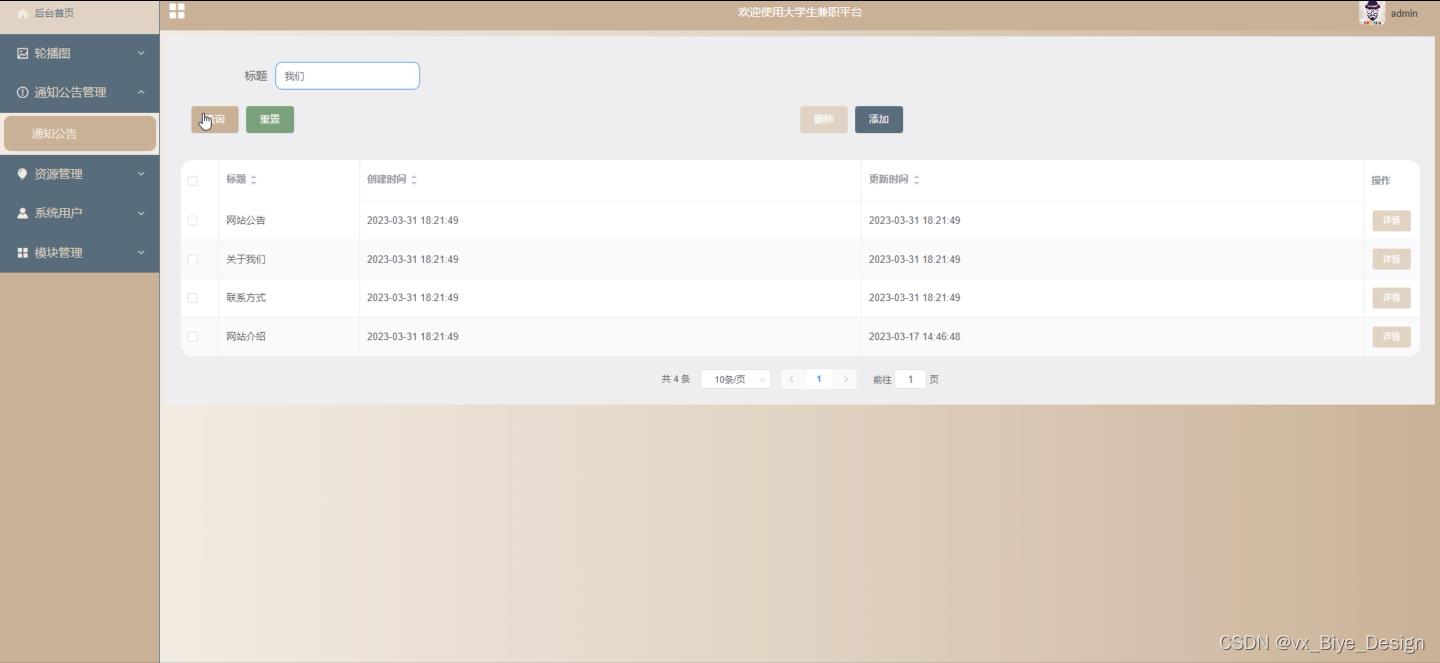
Task: Click the 模块管理 grid icon
Action: coord(23,253)
